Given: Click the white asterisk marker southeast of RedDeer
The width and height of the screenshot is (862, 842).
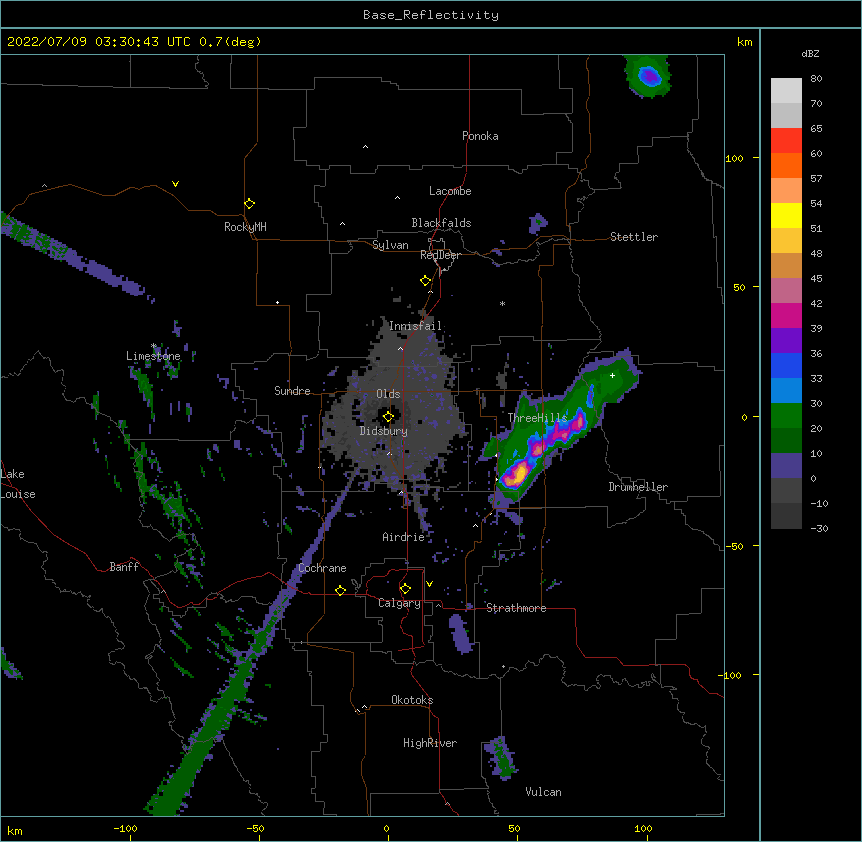Looking at the screenshot, I should point(502,303).
